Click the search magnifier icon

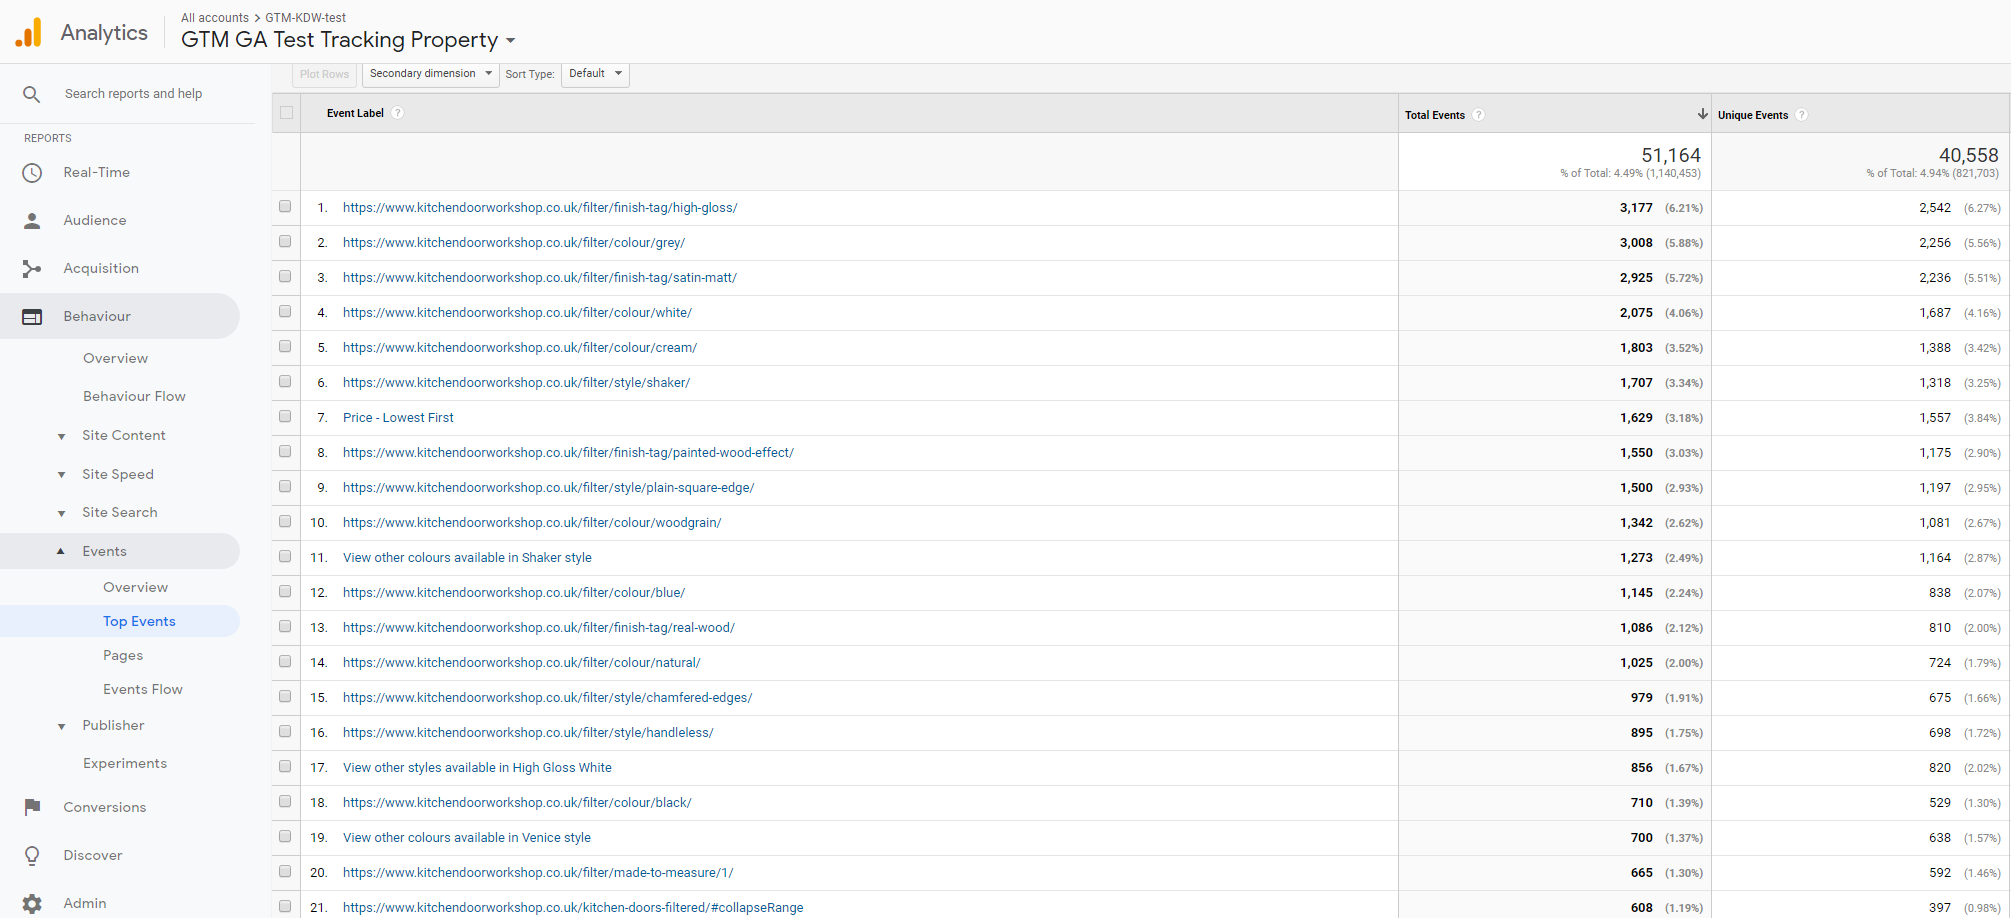[32, 94]
